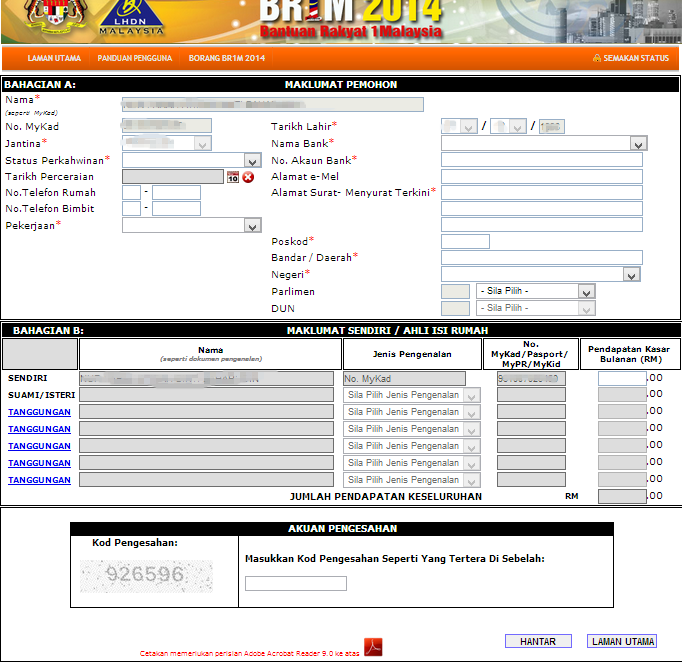Focus the SENDIRI name field
The width and height of the screenshot is (682, 664).
(x=207, y=378)
